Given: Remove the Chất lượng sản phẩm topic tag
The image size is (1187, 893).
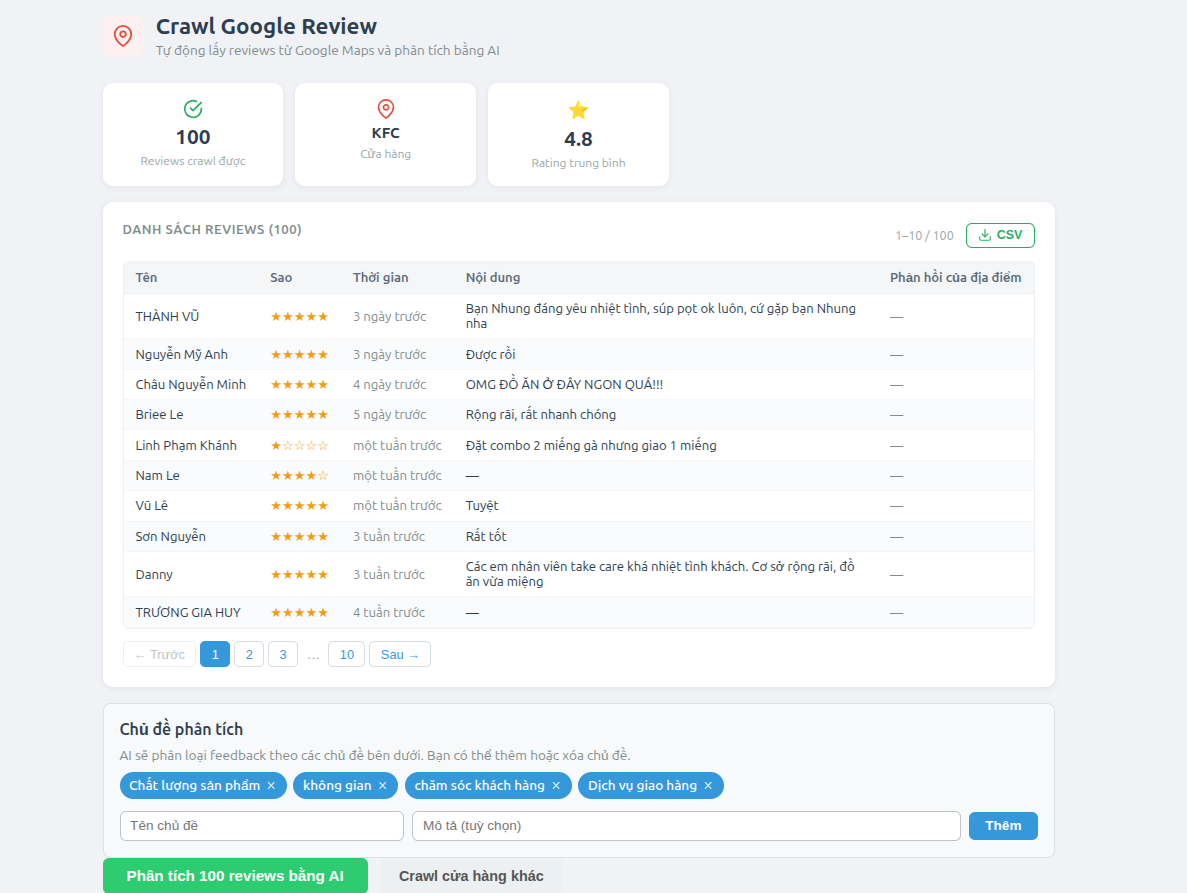Looking at the screenshot, I should coord(271,786).
